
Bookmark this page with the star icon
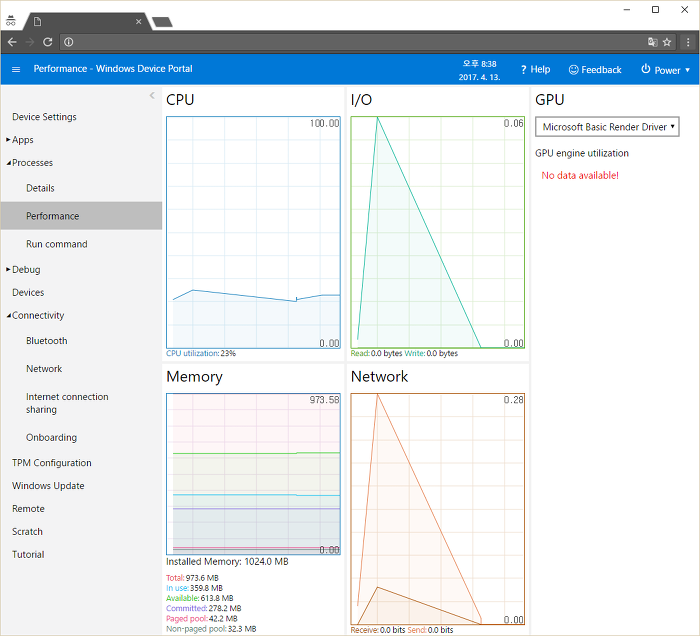pos(667,42)
